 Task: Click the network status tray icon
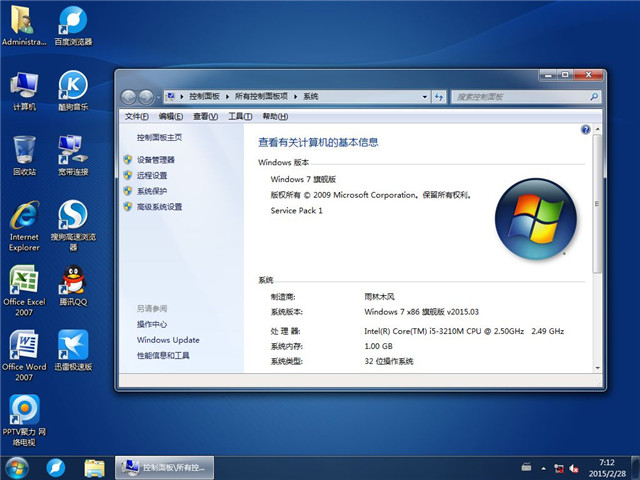pos(558,468)
